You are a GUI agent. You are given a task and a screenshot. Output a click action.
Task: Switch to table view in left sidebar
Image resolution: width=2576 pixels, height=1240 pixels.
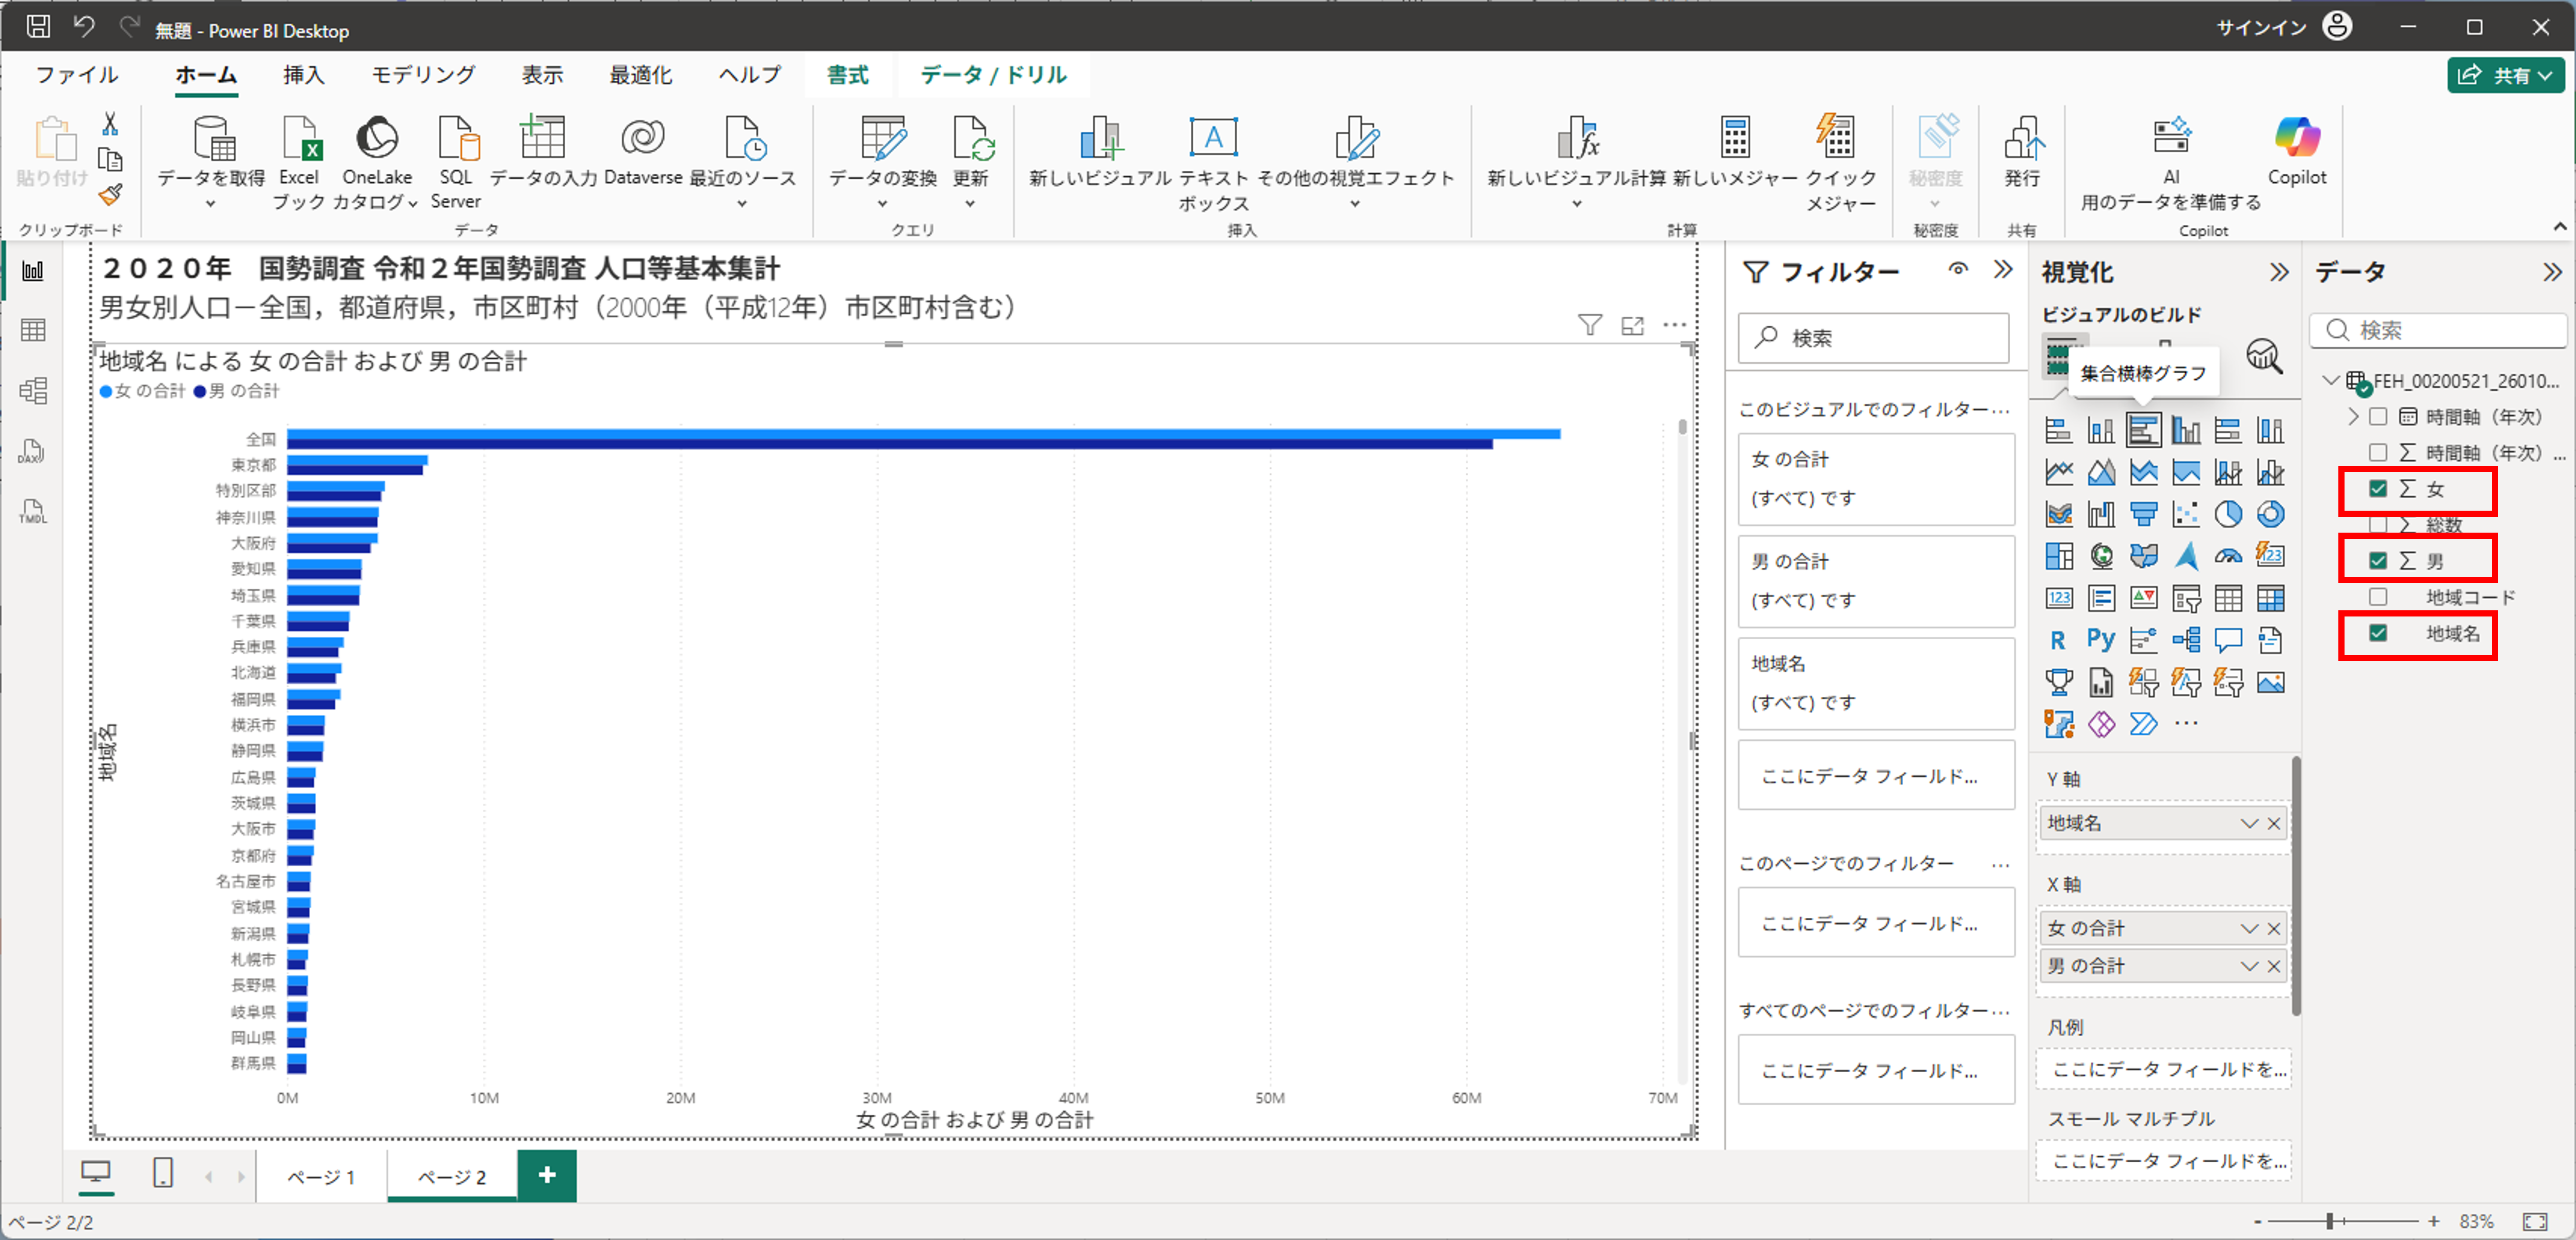(x=33, y=330)
